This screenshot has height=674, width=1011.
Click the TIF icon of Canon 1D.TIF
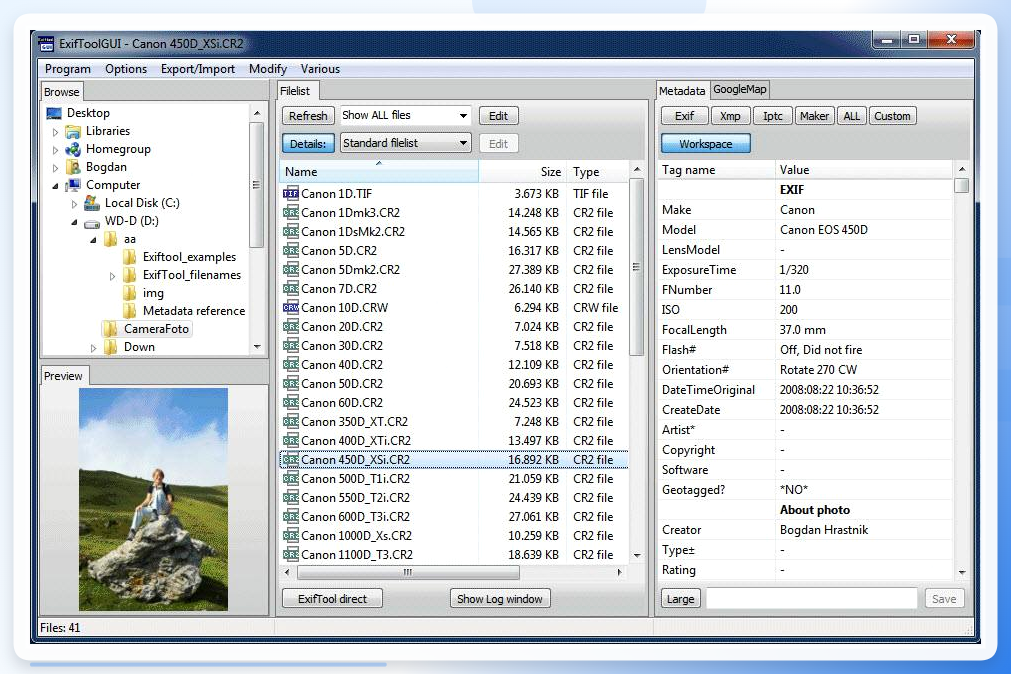(x=291, y=193)
